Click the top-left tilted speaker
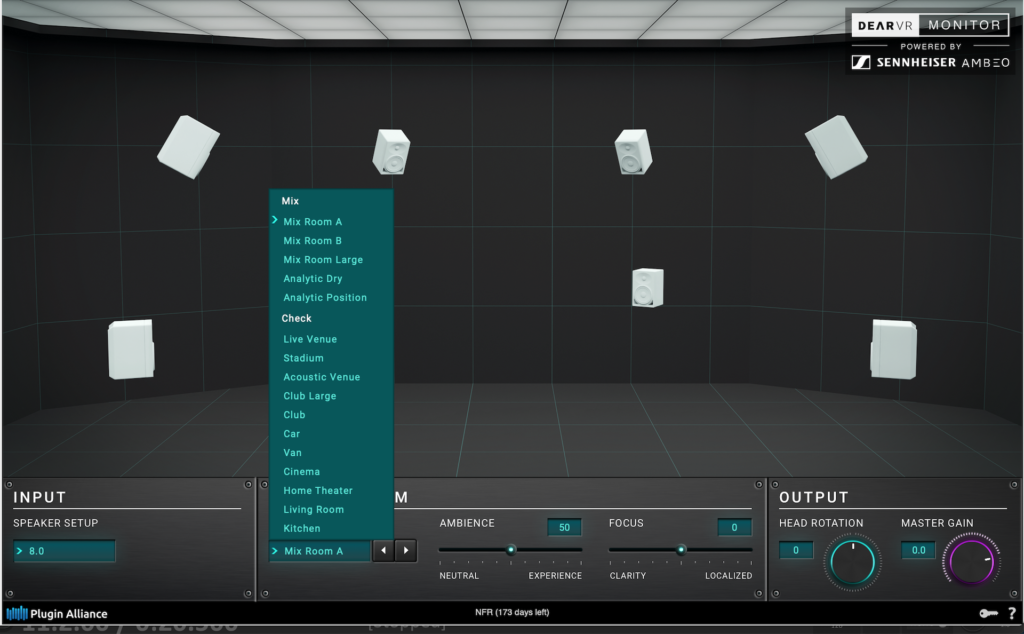 (x=188, y=146)
